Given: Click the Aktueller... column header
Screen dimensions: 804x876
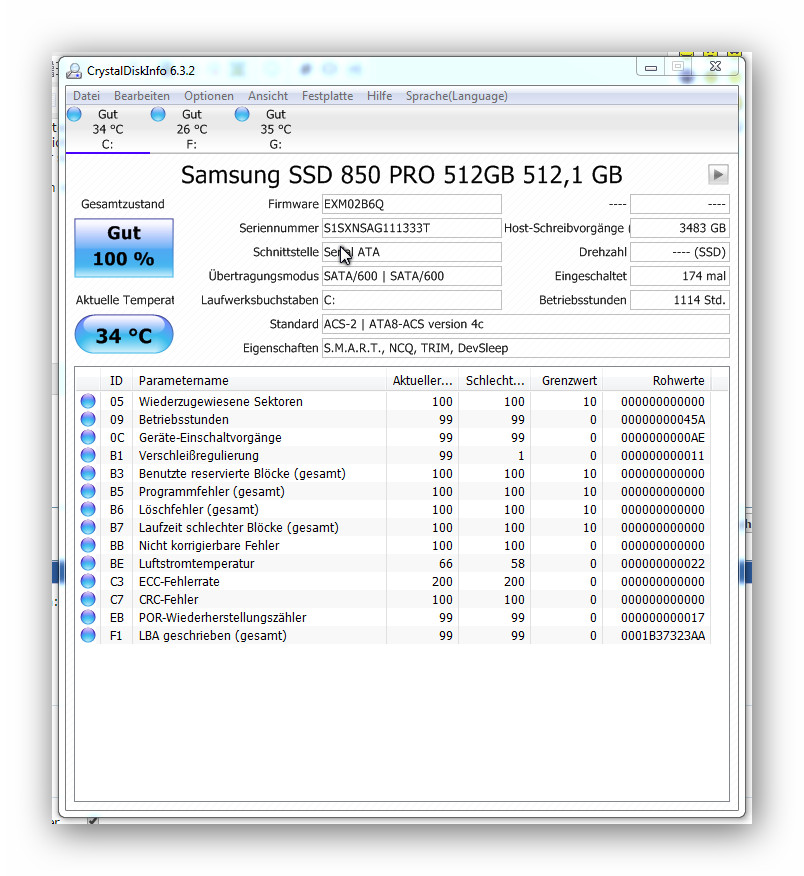Looking at the screenshot, I should click(x=422, y=380).
